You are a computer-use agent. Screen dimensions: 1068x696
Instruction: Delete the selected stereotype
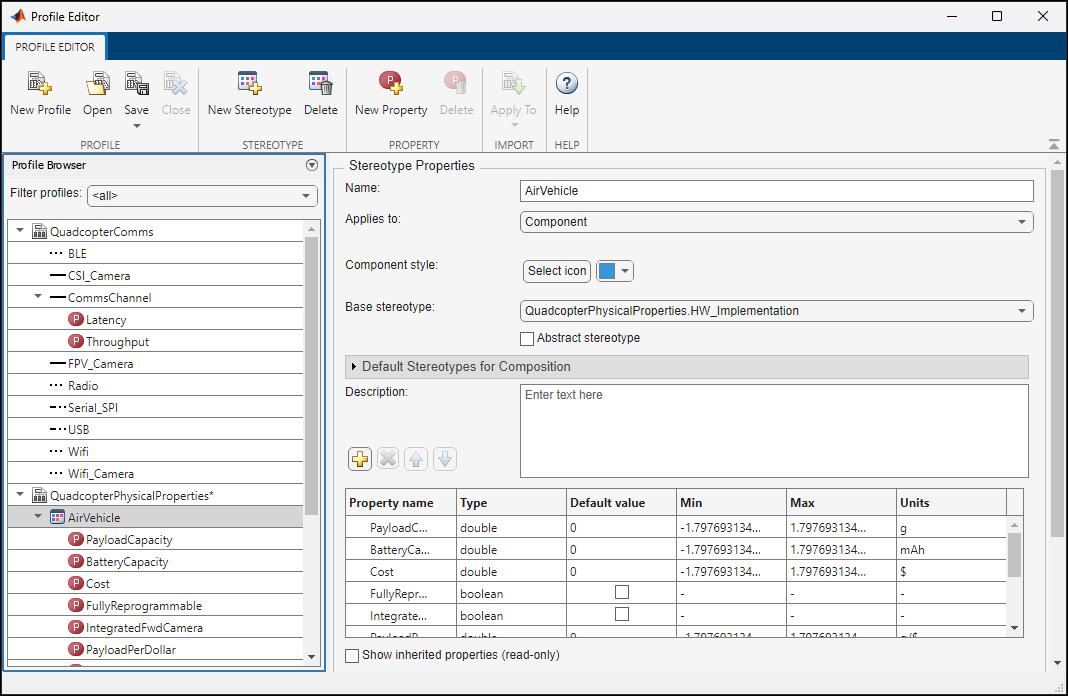click(x=320, y=95)
